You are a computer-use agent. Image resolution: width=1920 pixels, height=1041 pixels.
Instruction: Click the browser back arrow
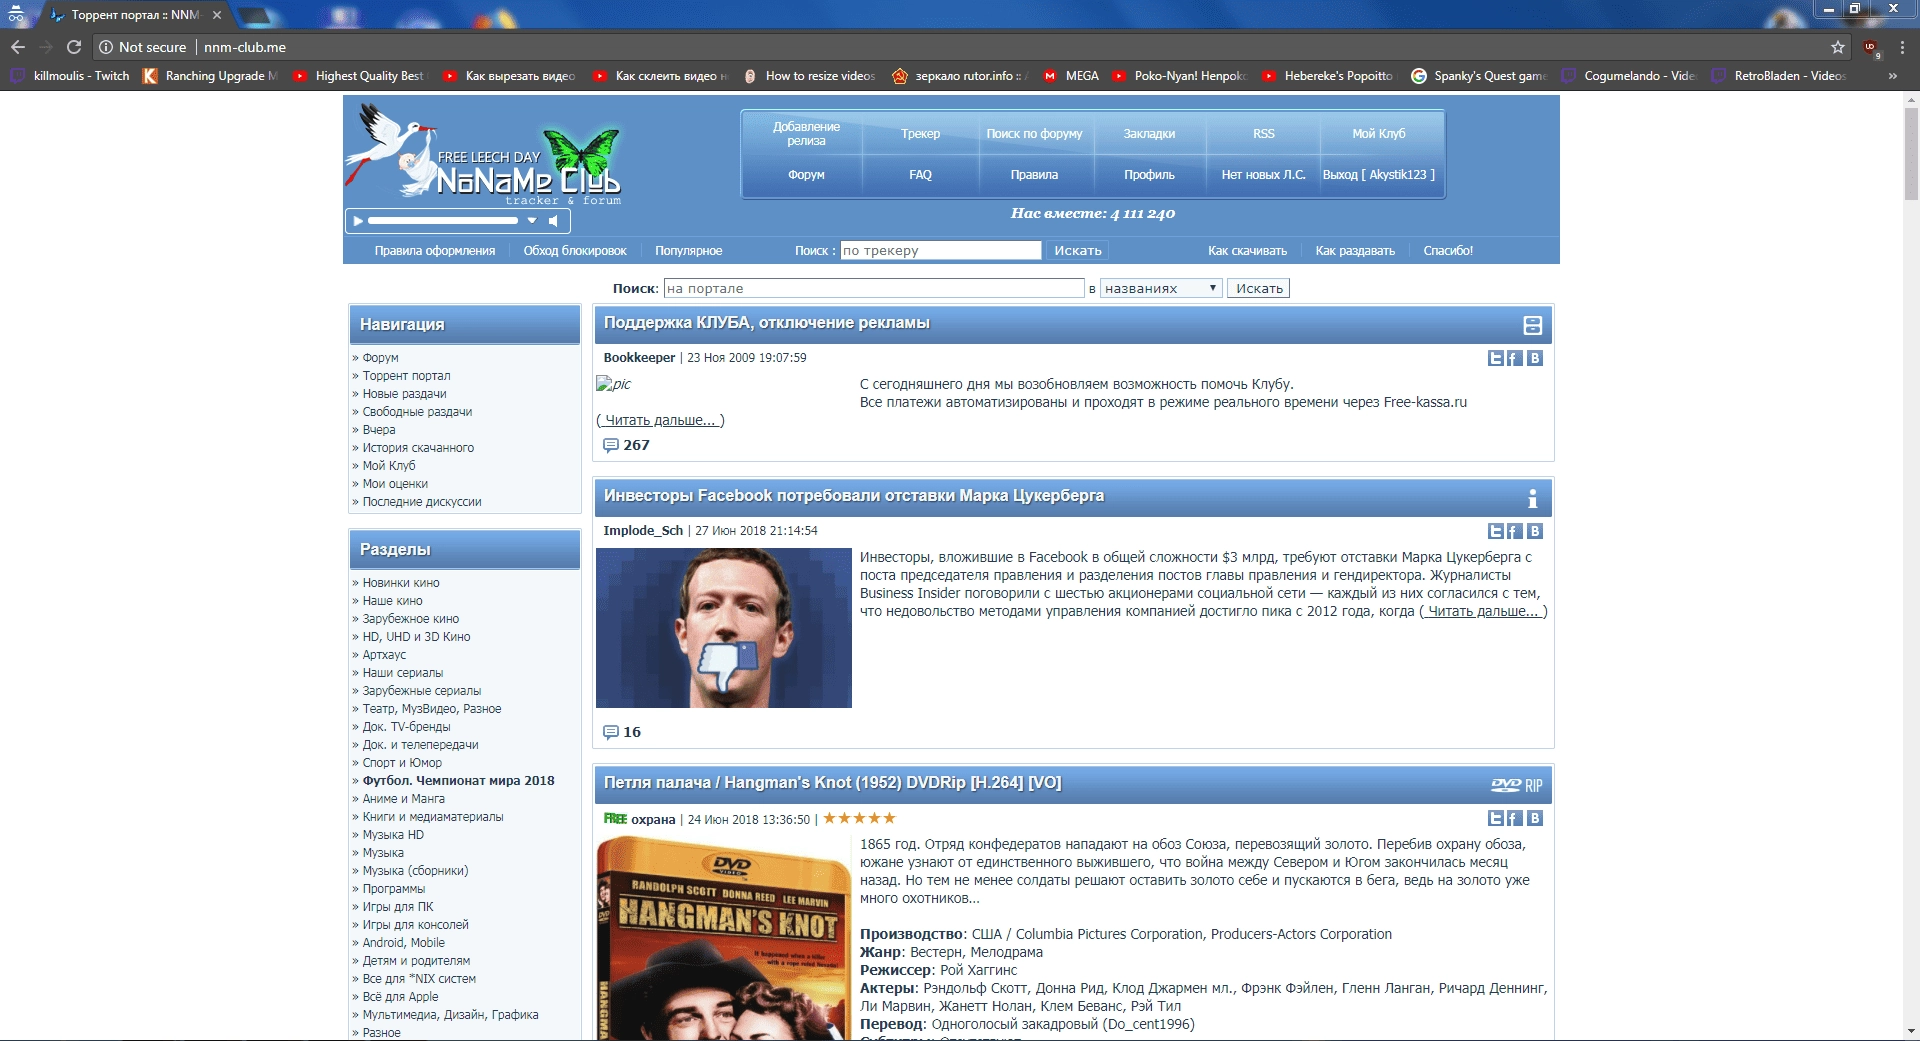(18, 47)
